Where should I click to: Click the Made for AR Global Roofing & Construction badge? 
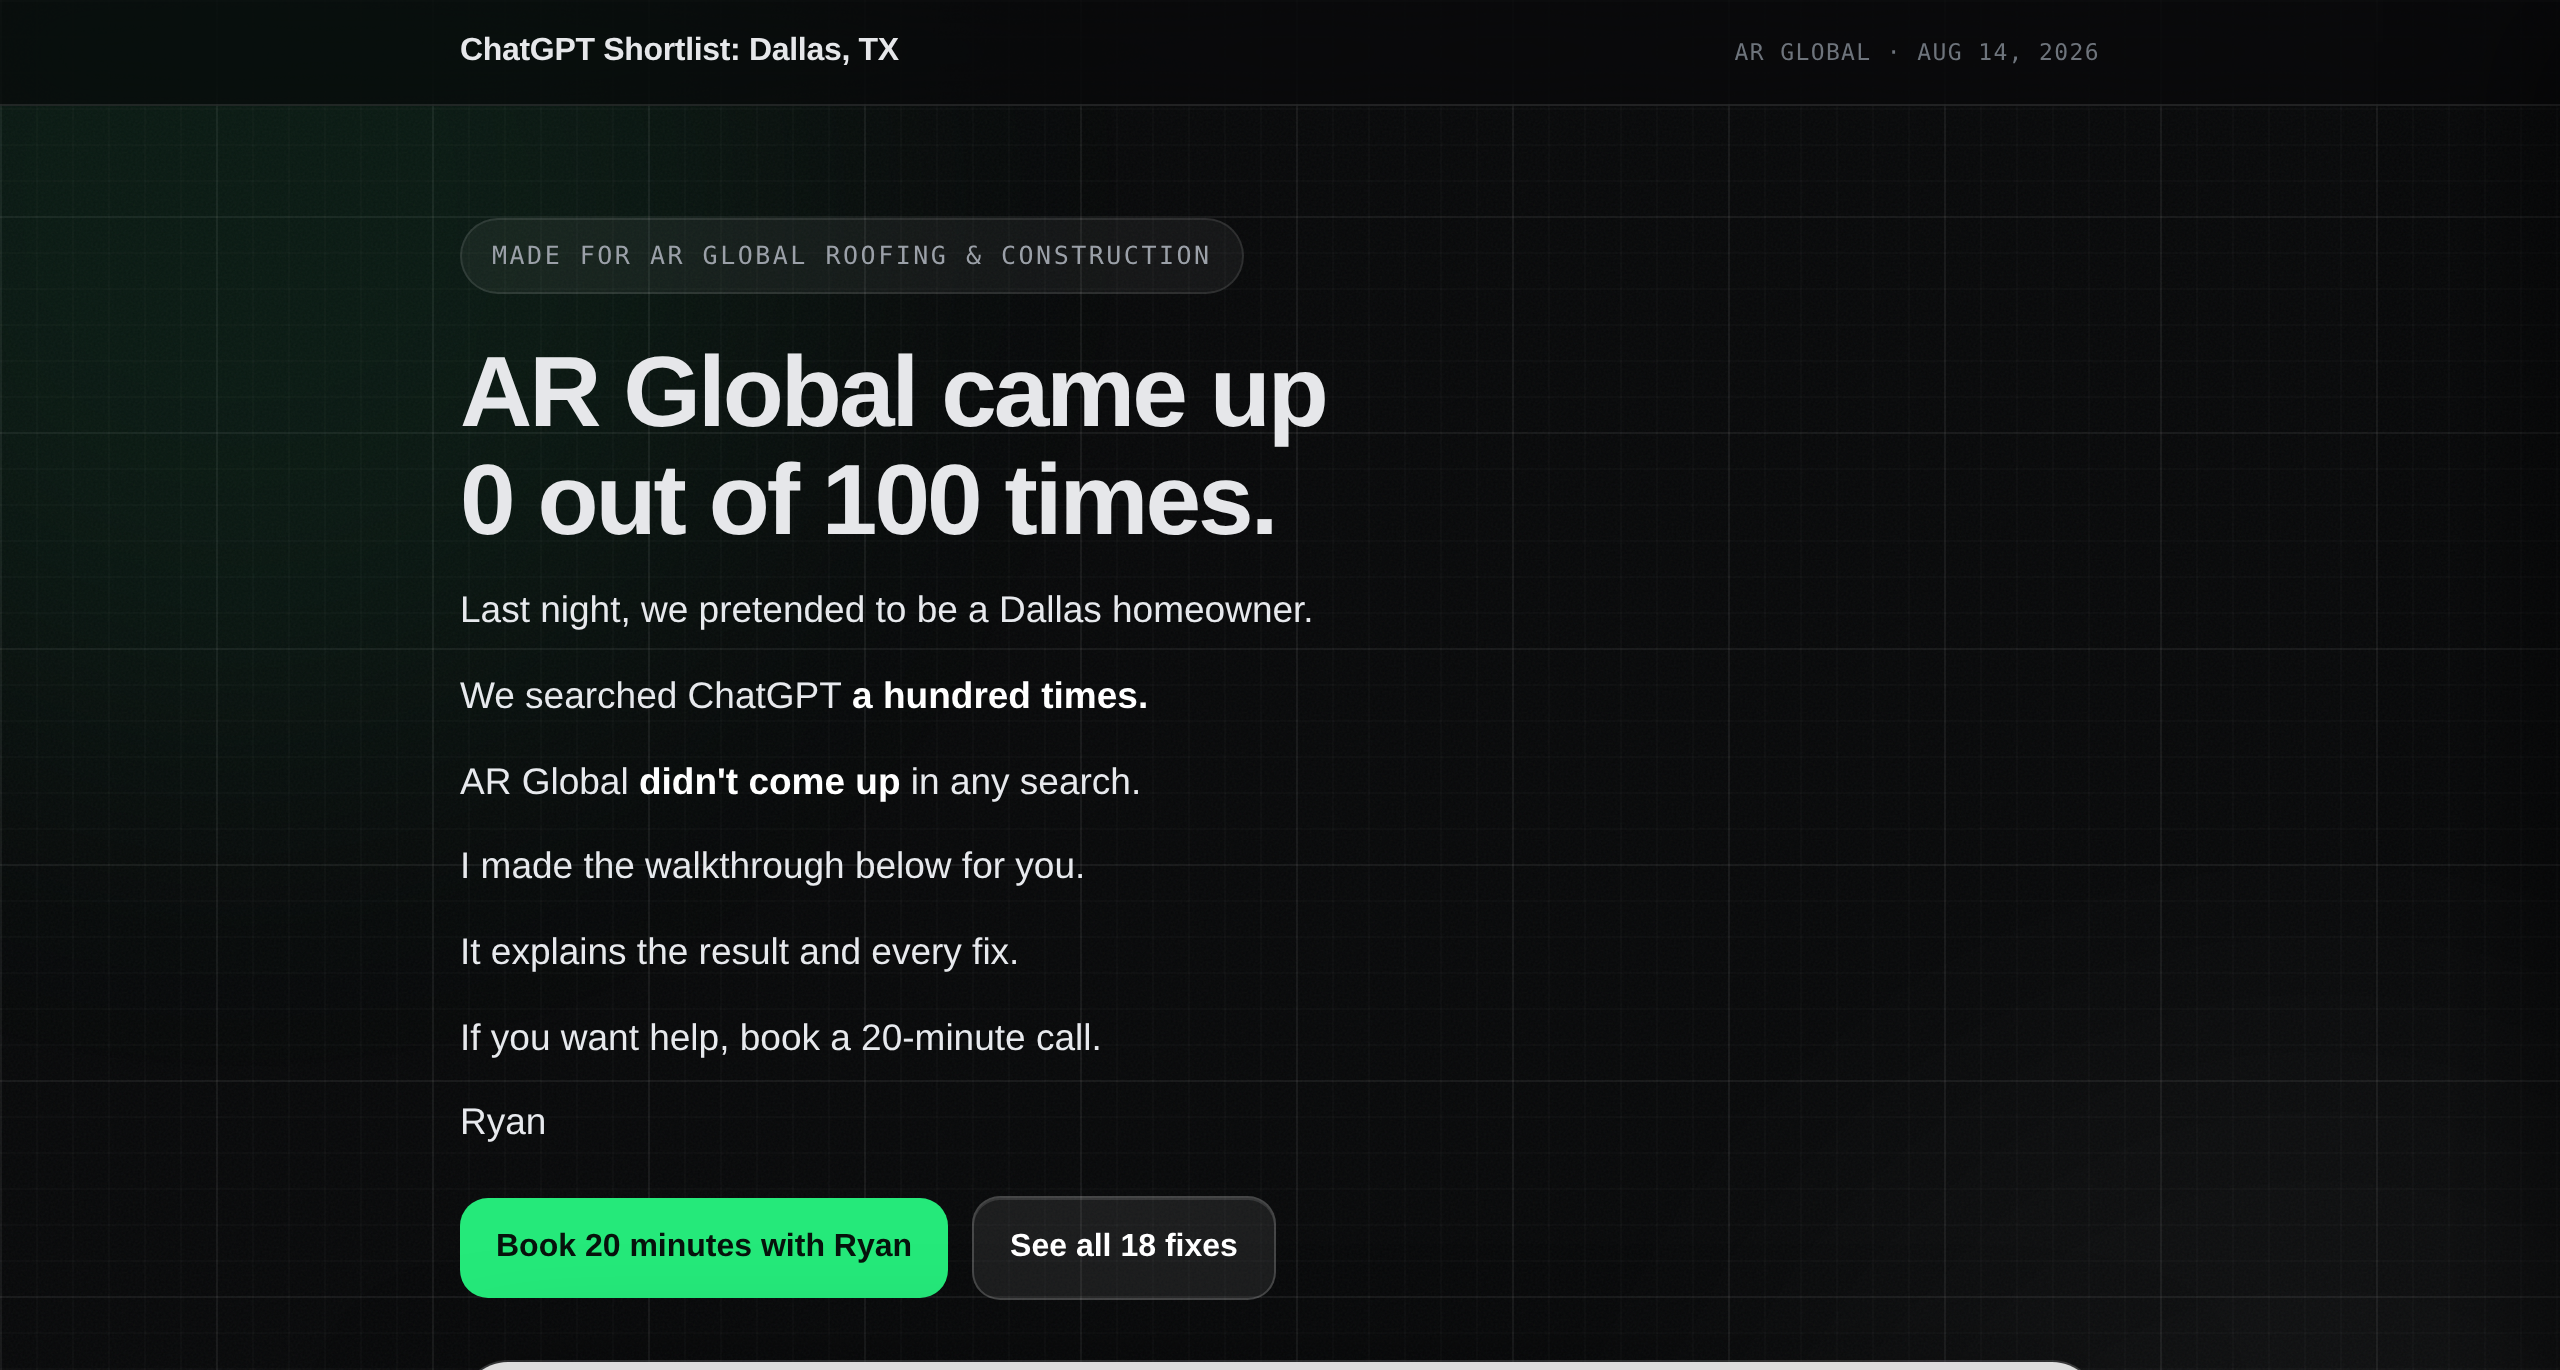coord(851,256)
